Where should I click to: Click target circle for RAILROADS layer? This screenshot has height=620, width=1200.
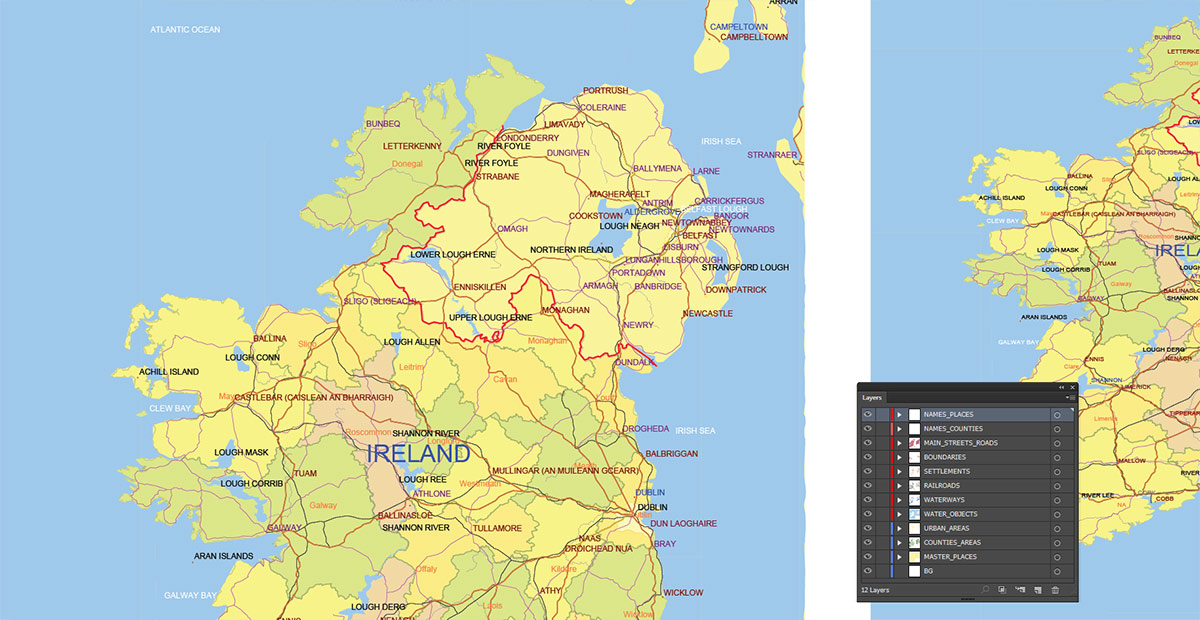click(x=1057, y=486)
